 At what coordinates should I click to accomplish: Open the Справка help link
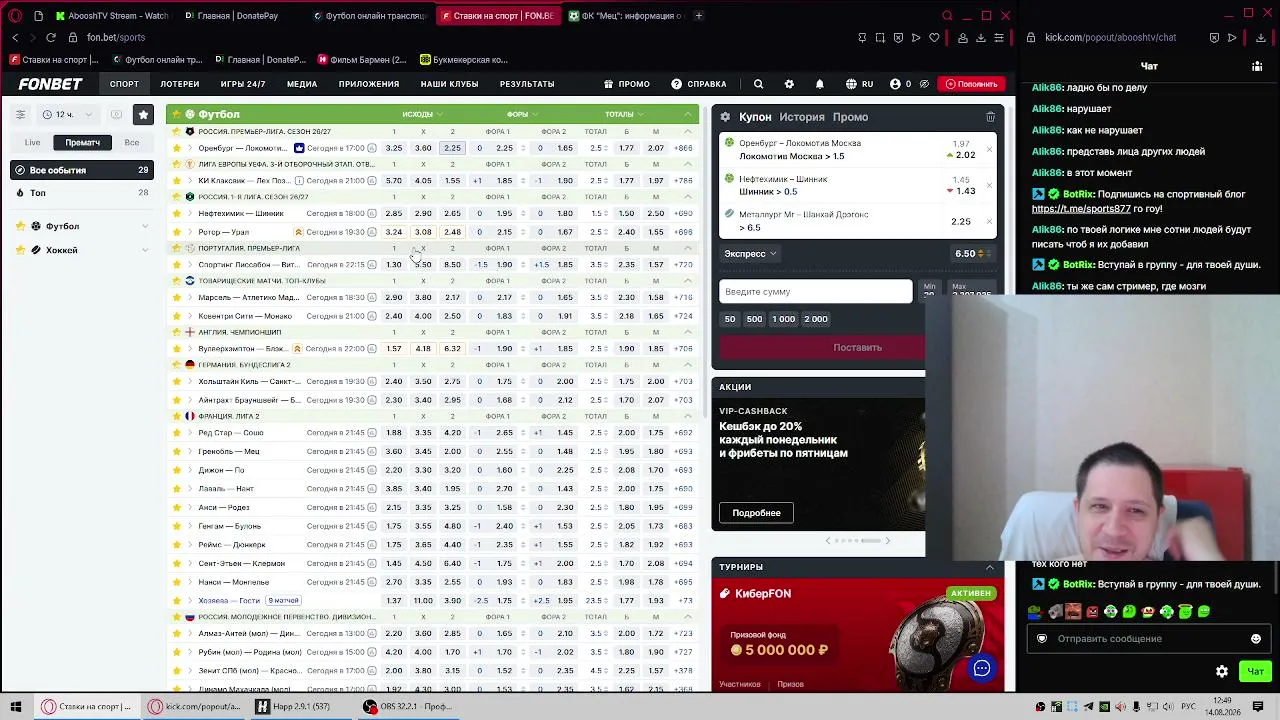699,84
